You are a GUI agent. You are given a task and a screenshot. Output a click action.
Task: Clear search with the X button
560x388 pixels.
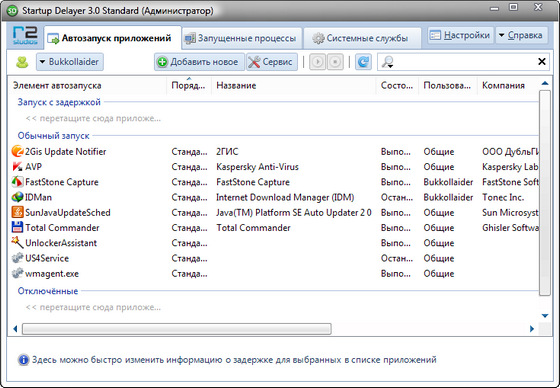pos(541,62)
